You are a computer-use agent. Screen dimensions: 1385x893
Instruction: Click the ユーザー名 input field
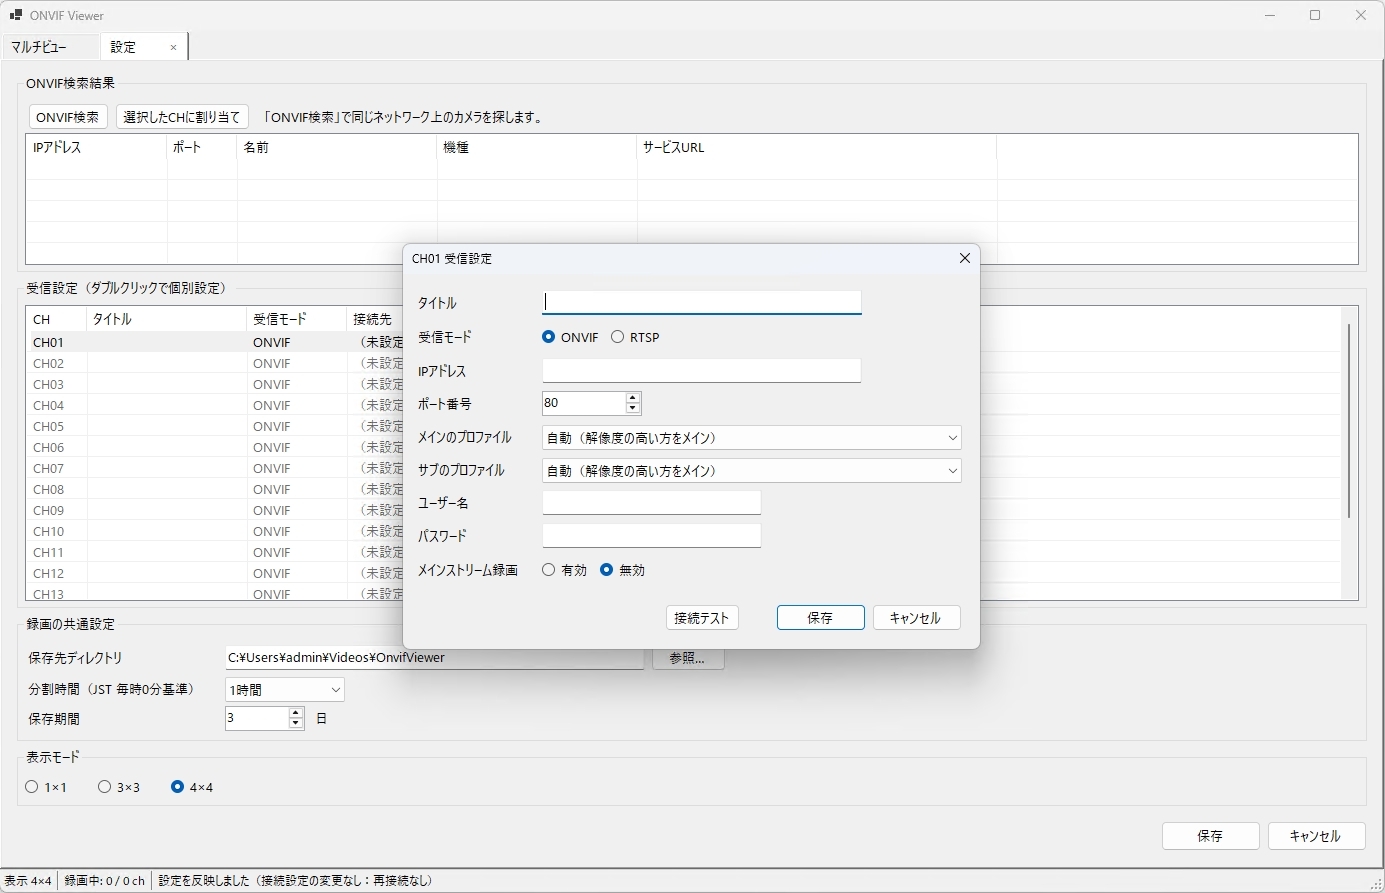[652, 503]
